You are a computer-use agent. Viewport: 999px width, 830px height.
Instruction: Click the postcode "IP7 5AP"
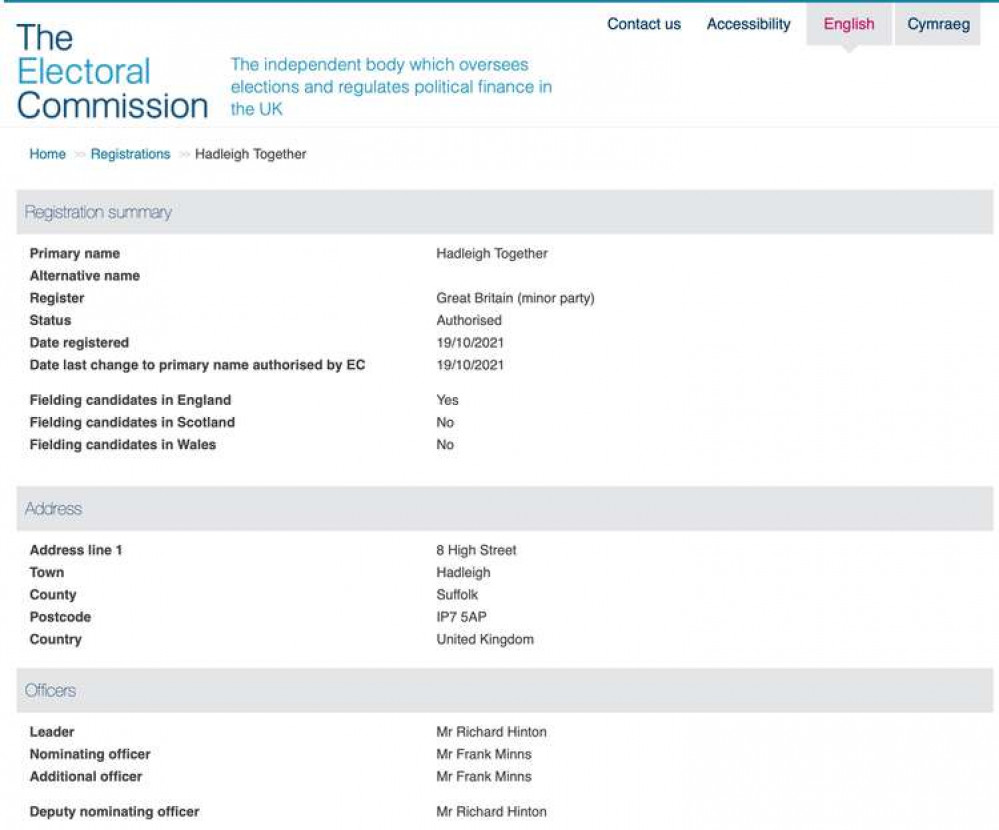462,616
